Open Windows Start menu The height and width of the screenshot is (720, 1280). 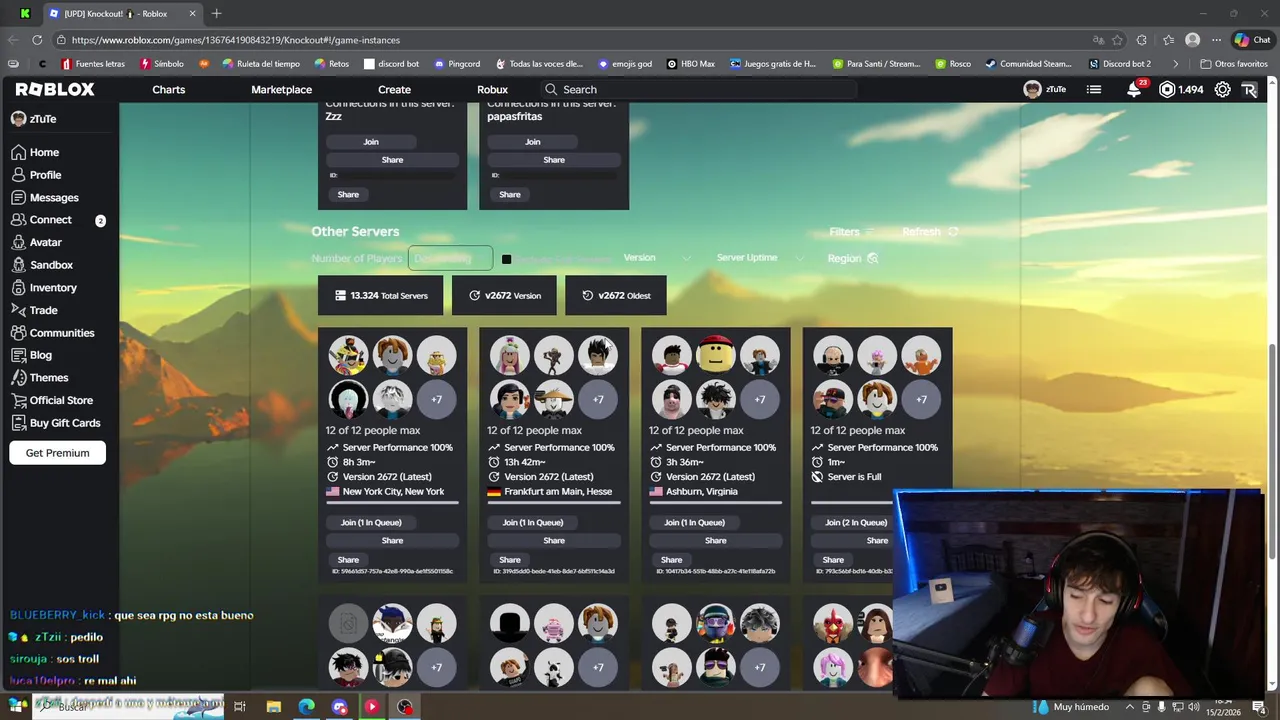(x=18, y=706)
